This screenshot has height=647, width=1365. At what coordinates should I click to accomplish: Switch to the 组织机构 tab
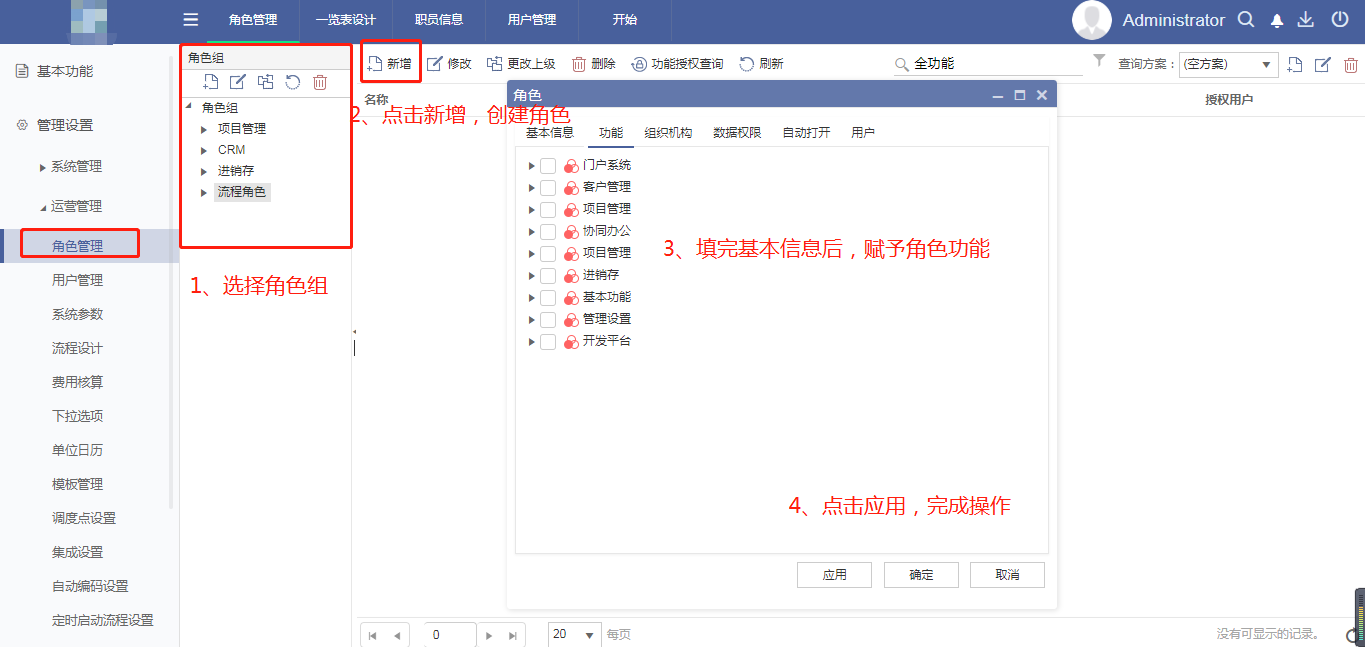(667, 131)
